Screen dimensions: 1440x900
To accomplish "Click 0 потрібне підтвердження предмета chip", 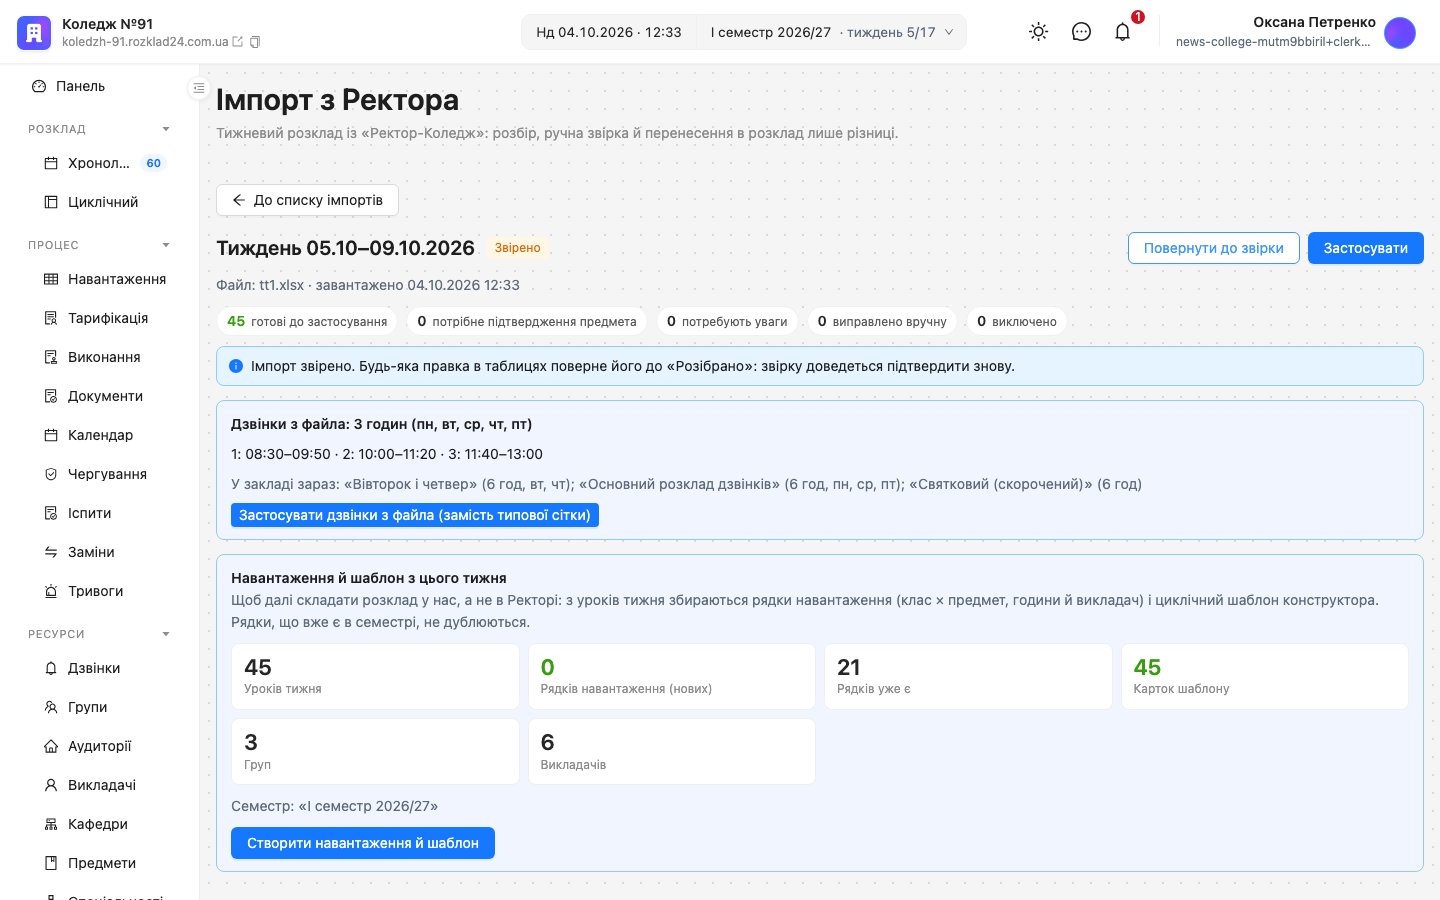I will [527, 321].
